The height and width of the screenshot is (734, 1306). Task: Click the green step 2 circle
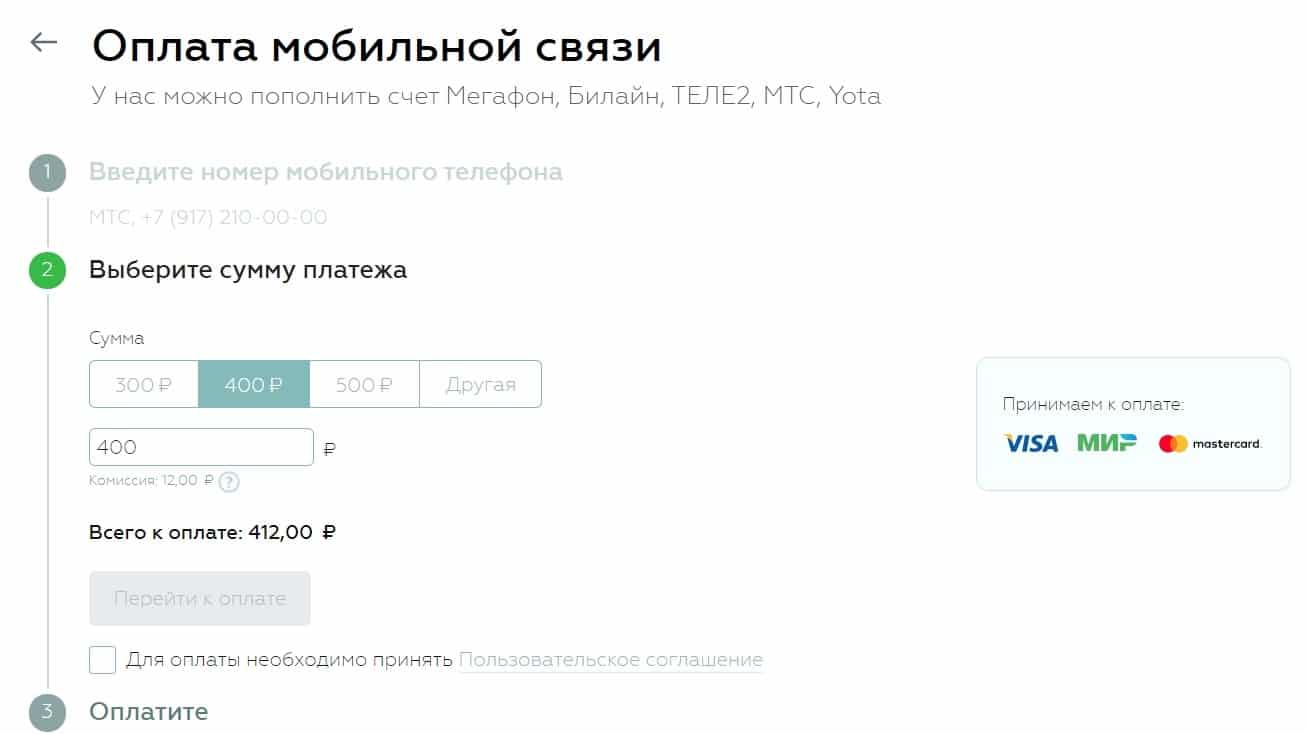[x=47, y=271]
